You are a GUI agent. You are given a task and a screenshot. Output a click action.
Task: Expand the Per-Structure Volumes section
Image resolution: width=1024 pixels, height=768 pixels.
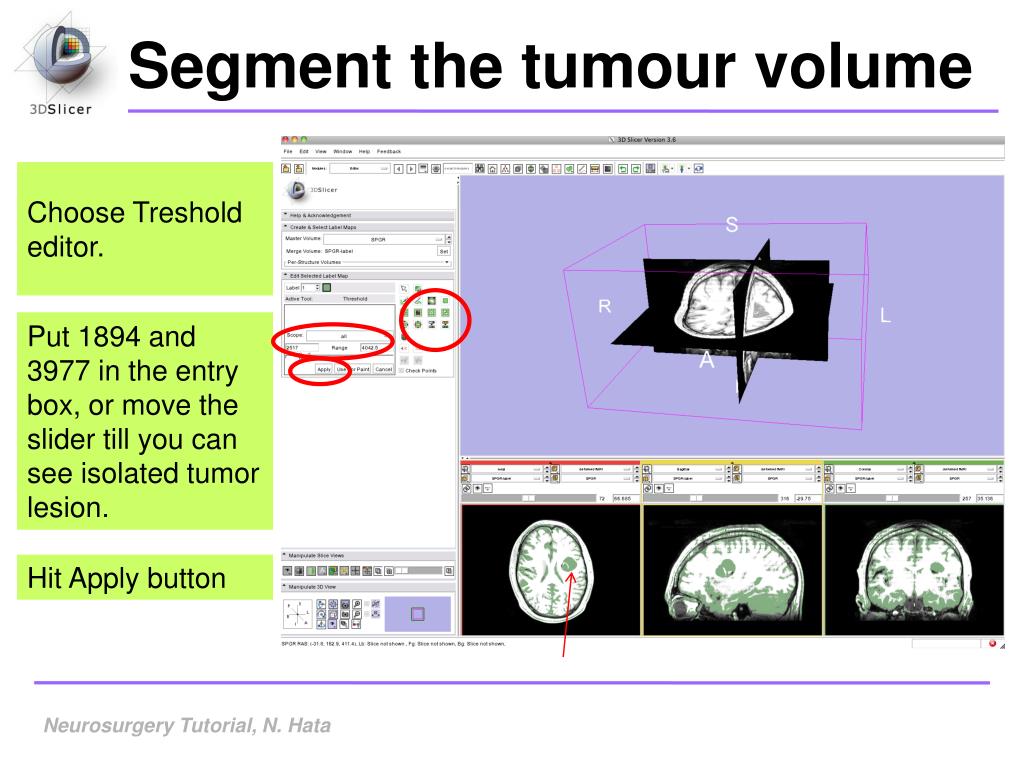(x=368, y=262)
